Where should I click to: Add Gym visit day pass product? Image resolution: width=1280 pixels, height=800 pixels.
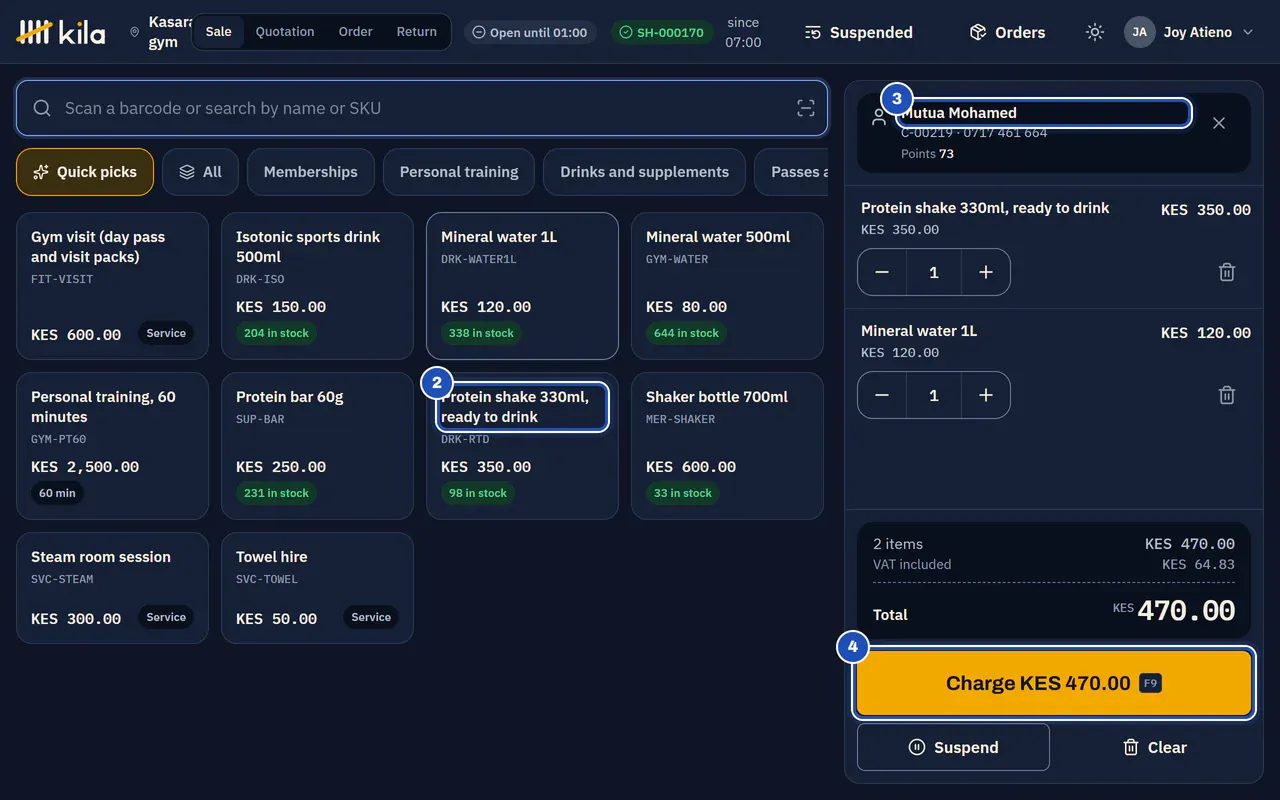[112, 286]
